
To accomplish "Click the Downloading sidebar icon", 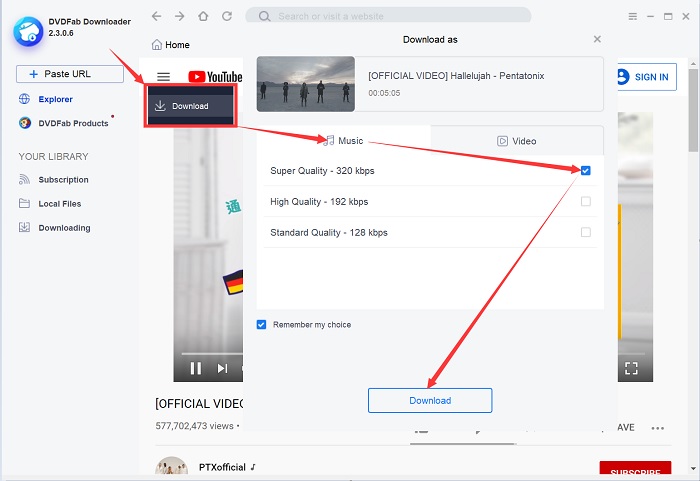I will (24, 227).
